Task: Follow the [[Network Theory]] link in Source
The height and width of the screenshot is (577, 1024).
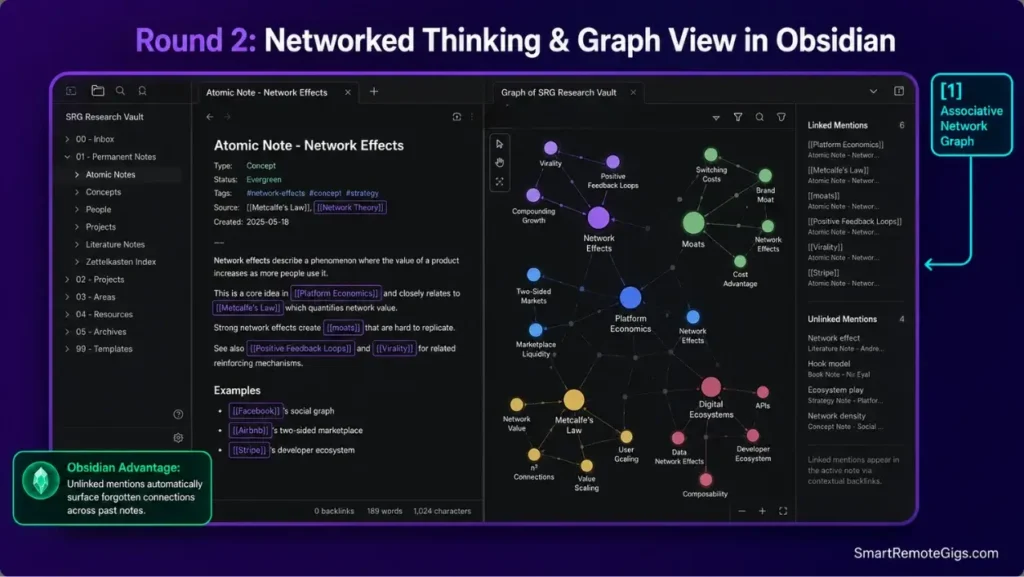Action: pyautogui.click(x=351, y=208)
